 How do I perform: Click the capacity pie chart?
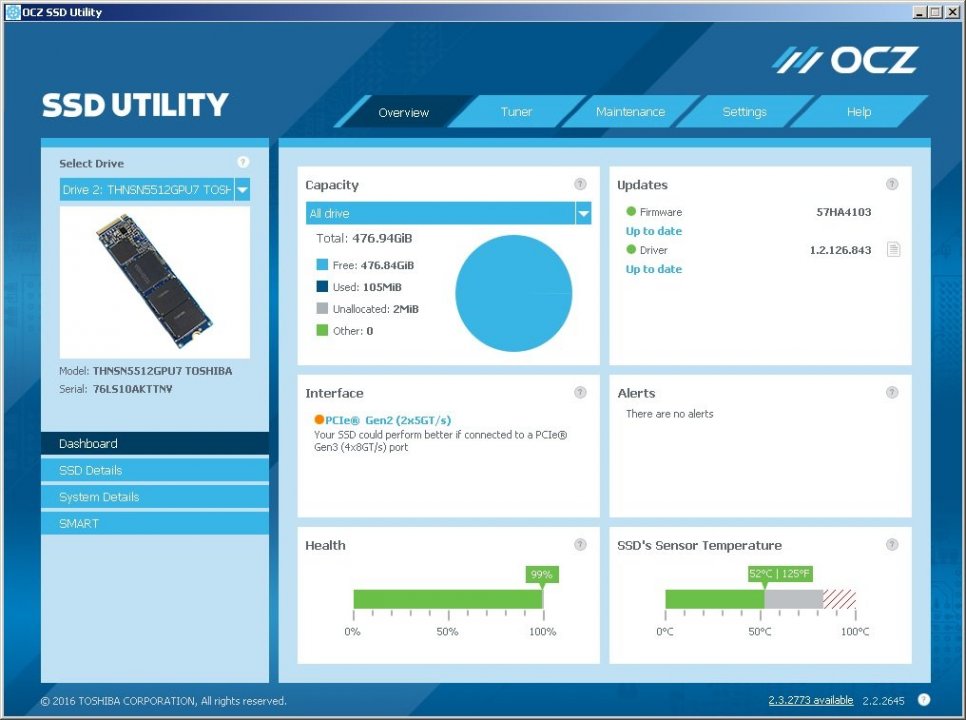pos(513,293)
